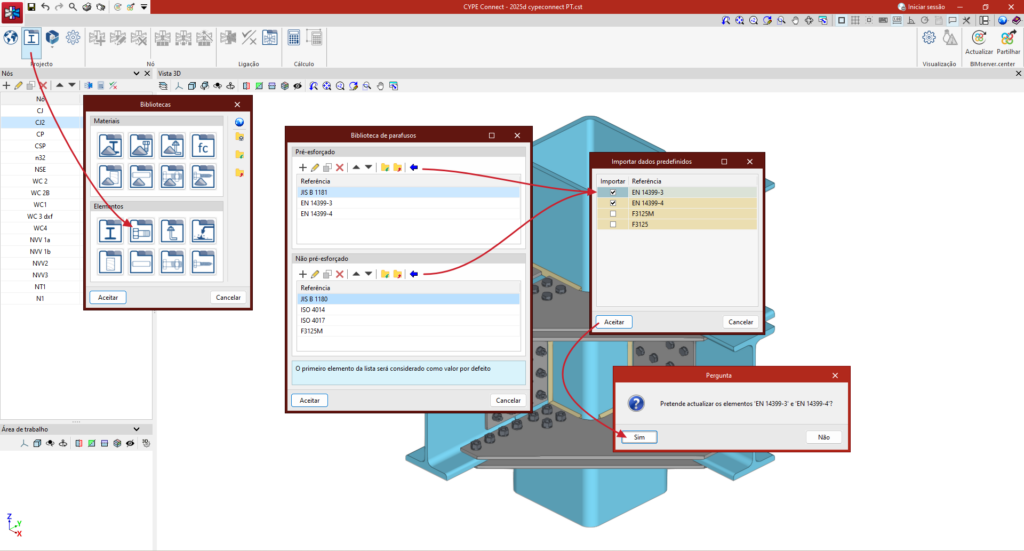Move Não pré-esforçado entry down with arrow

coord(368,274)
